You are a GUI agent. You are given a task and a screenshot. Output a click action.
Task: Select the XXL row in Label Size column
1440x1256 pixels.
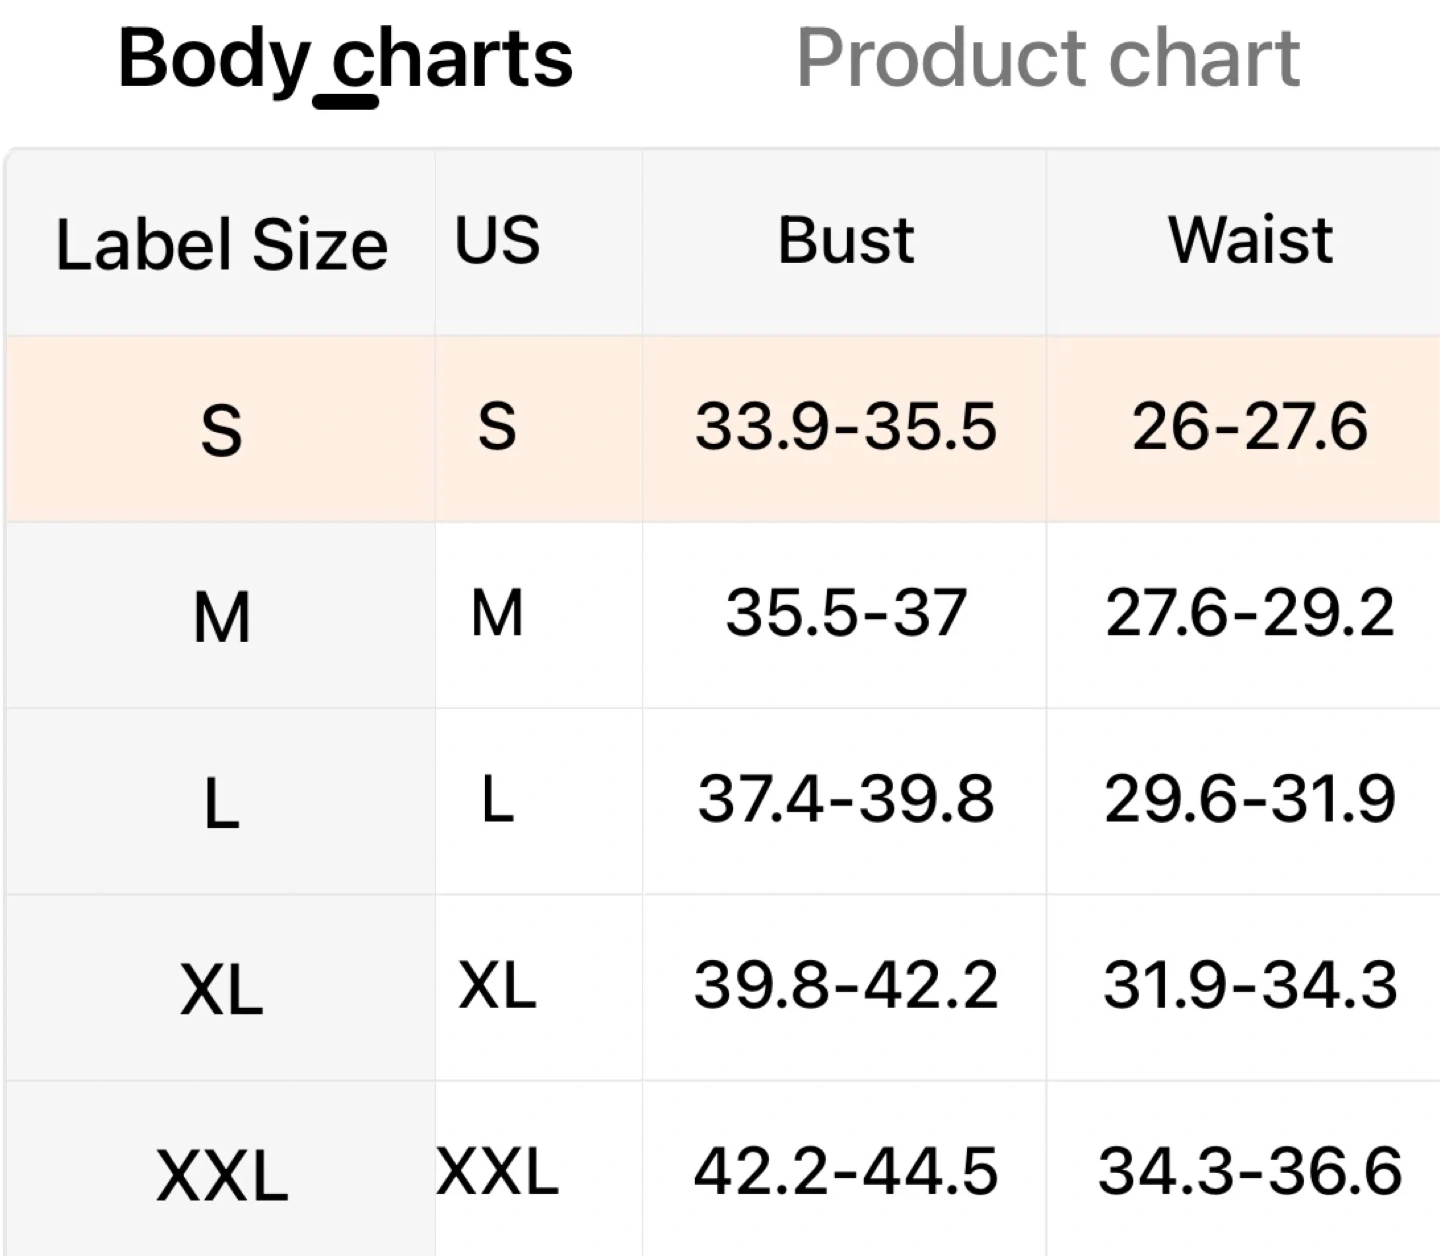tap(221, 1175)
